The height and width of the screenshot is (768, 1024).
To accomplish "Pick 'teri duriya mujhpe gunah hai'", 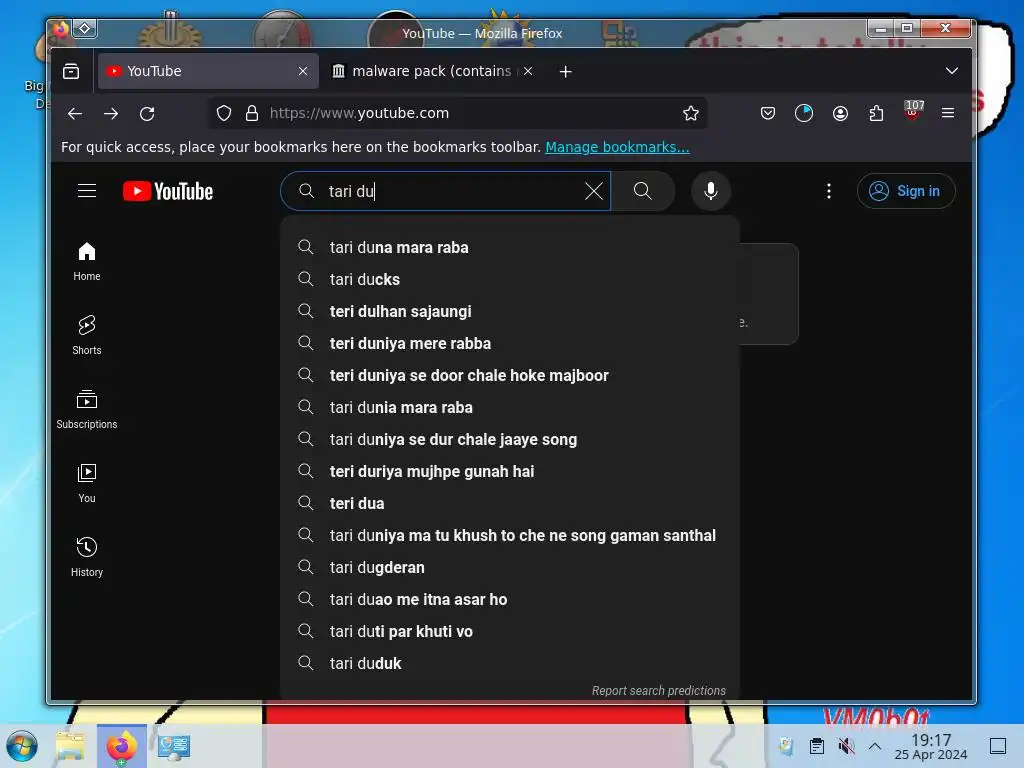I will click(x=509, y=472).
